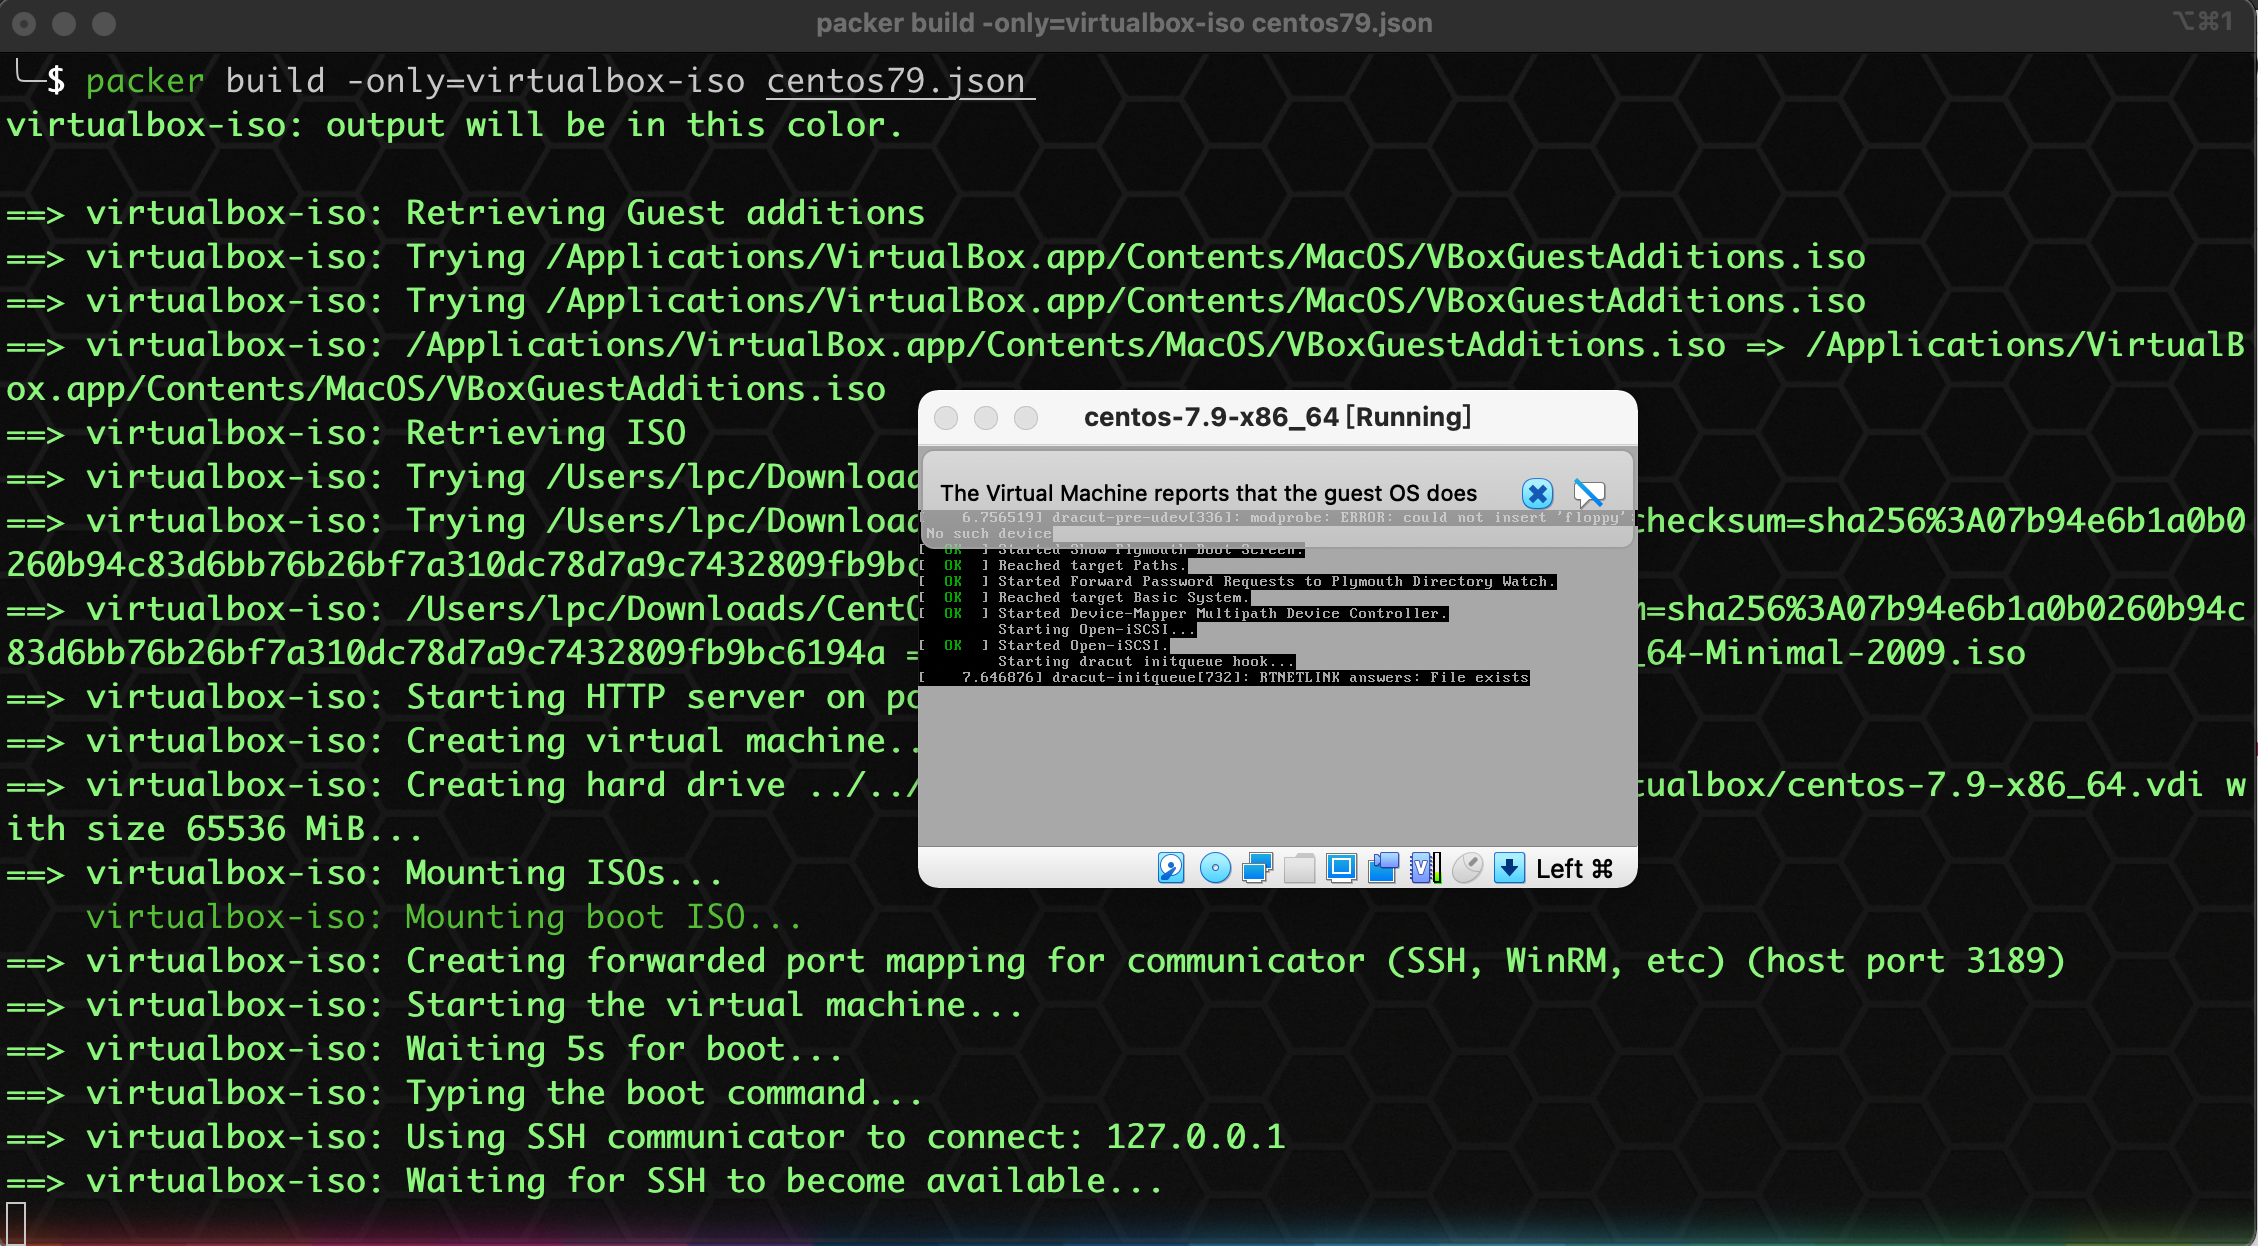
Task: Click the recording/video capture indicator icon
Action: (1383, 868)
